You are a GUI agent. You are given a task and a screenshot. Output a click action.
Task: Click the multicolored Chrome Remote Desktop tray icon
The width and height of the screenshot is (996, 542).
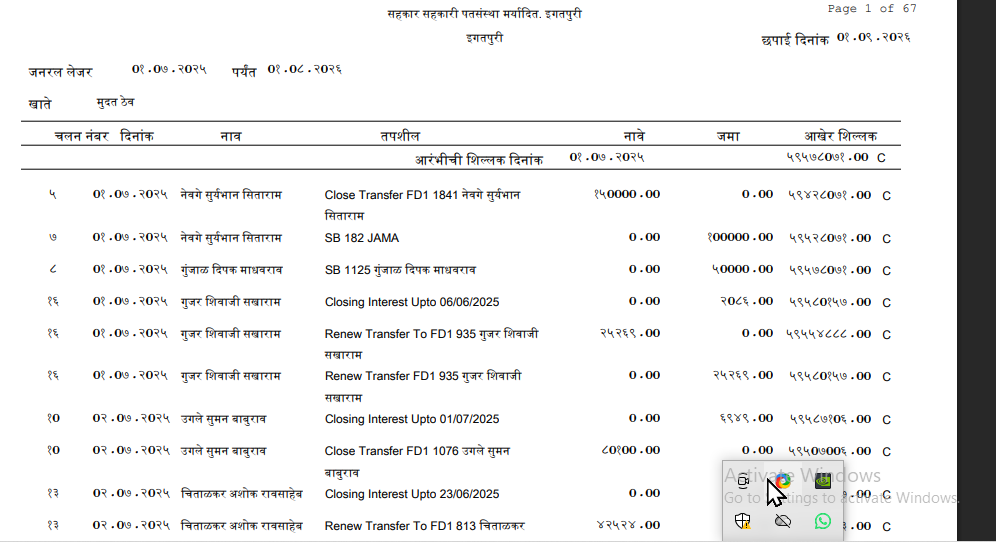click(783, 481)
